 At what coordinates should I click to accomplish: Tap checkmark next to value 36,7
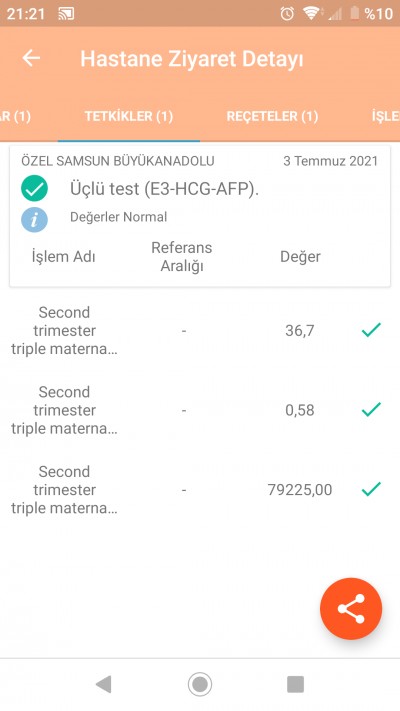click(371, 330)
